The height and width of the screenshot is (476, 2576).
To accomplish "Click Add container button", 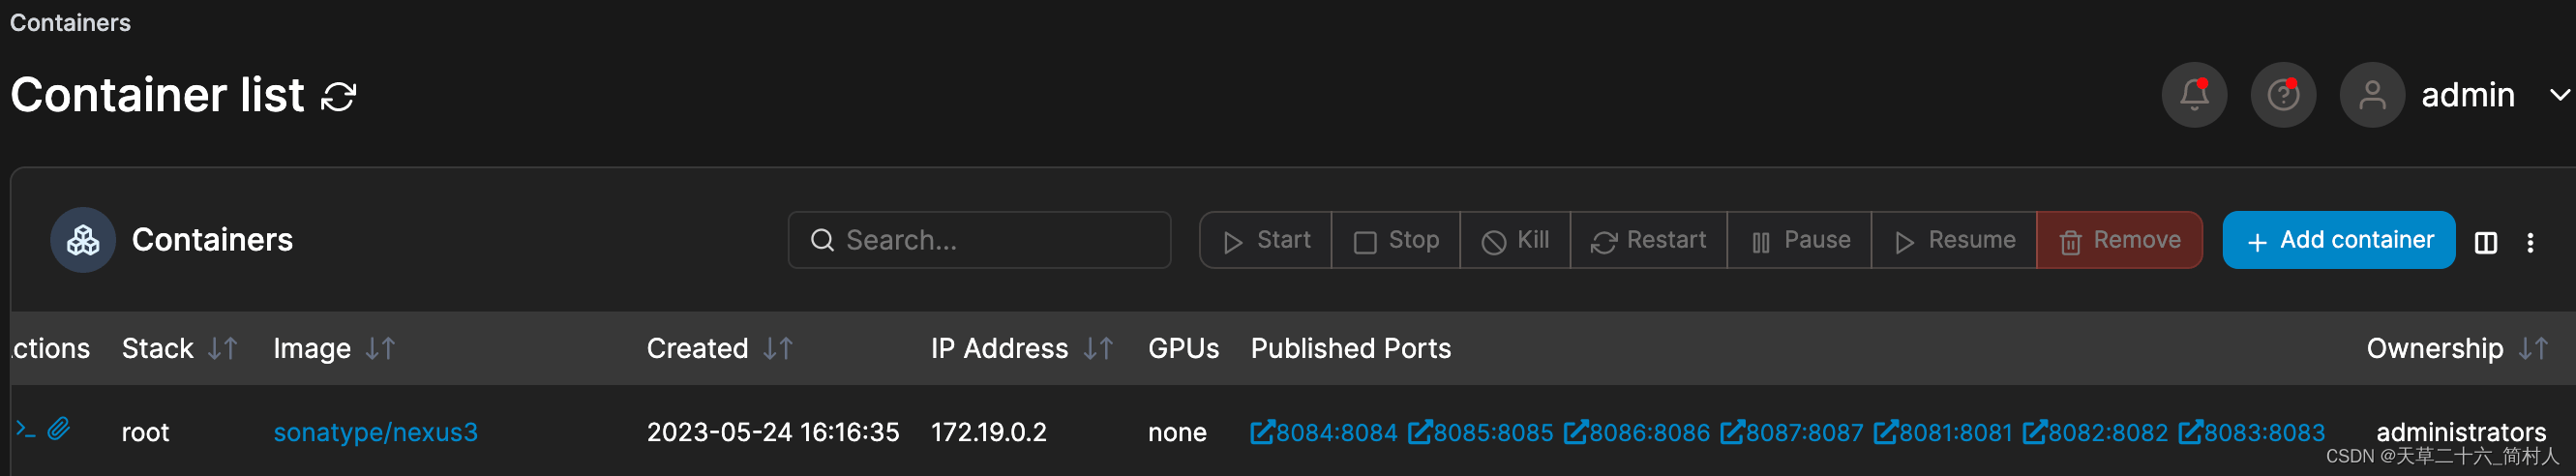I will (2339, 240).
